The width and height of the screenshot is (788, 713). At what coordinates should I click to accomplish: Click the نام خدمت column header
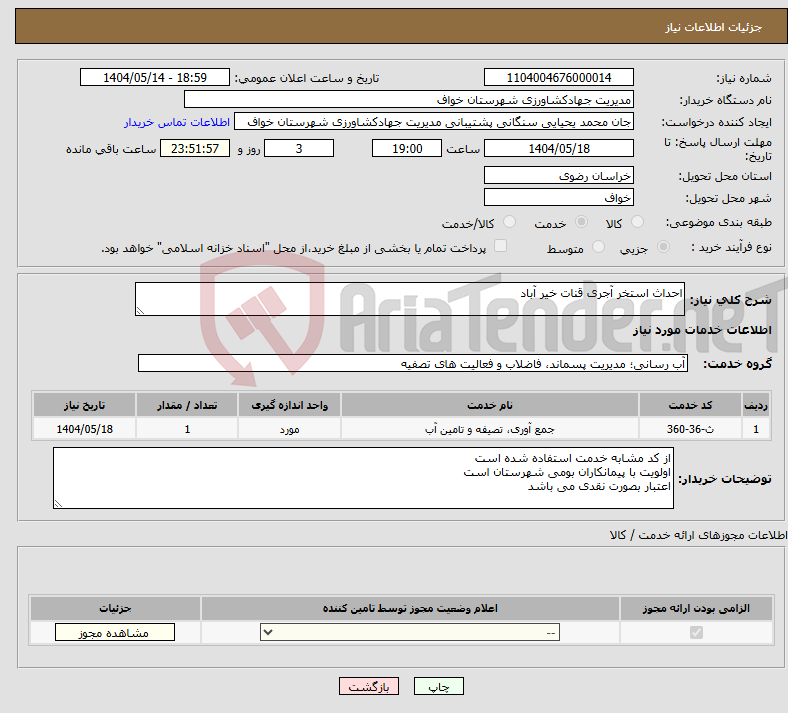point(490,405)
